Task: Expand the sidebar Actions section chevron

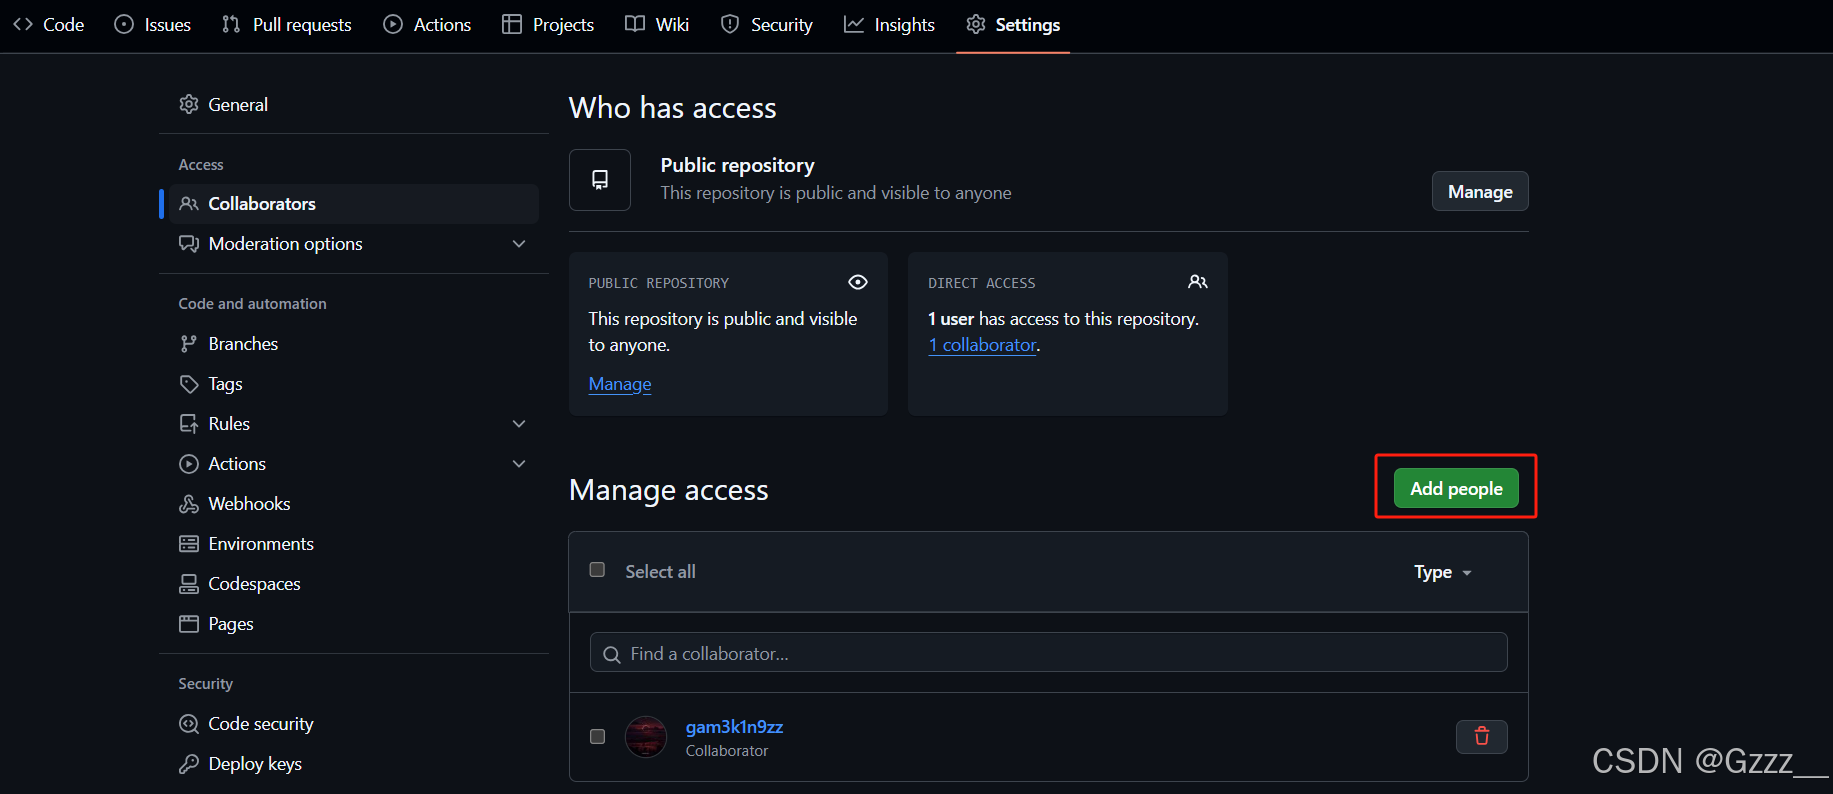Action: 519,463
